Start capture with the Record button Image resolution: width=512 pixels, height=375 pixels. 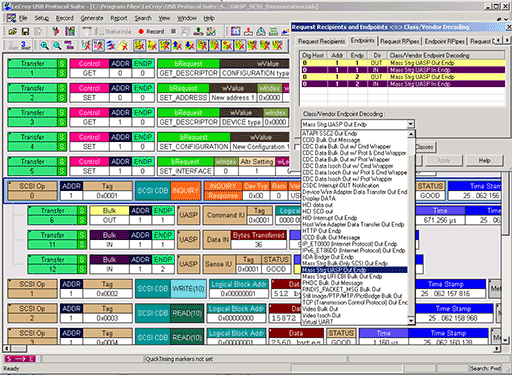pyautogui.click(x=151, y=32)
